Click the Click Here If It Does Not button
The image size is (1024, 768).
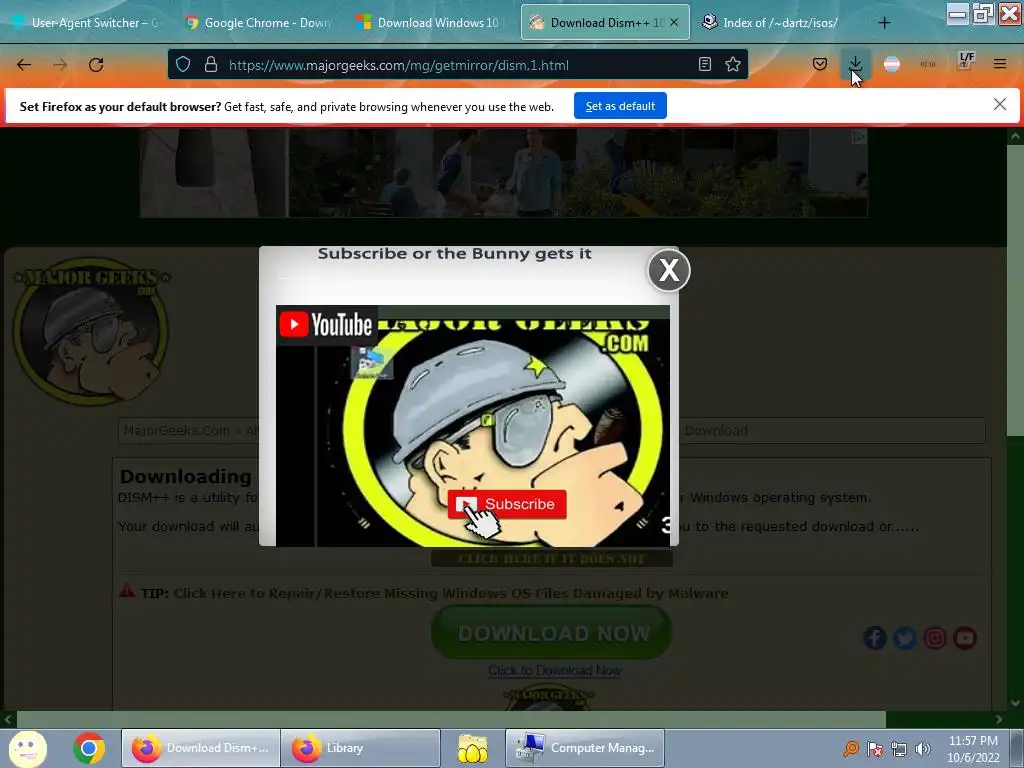552,559
